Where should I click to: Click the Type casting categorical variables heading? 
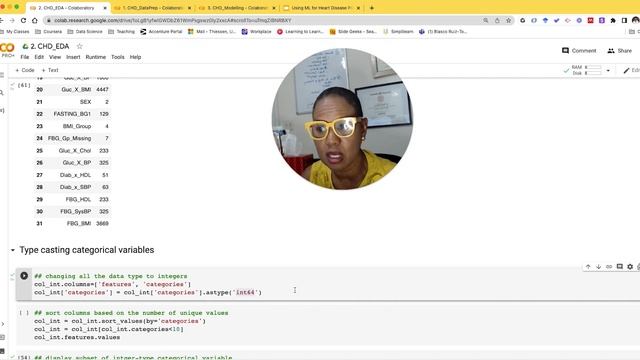tap(87, 250)
